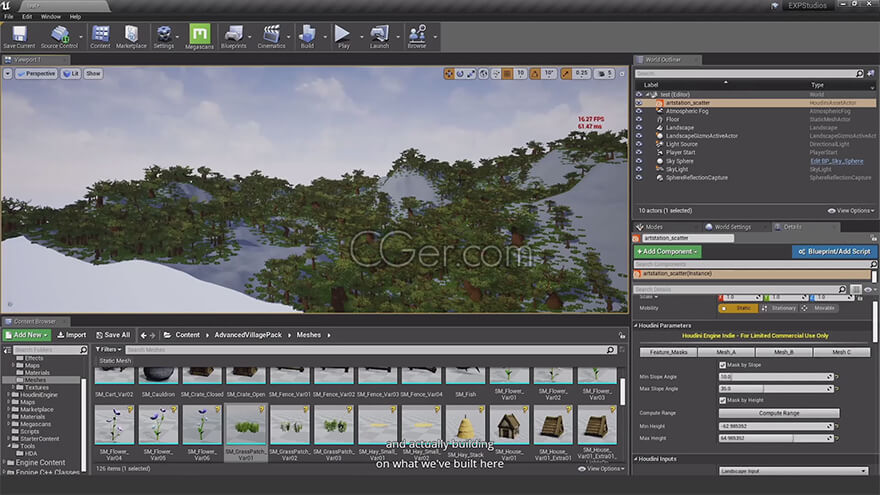Click the Launch toolbar icon
880x495 pixels.
[x=379, y=37]
